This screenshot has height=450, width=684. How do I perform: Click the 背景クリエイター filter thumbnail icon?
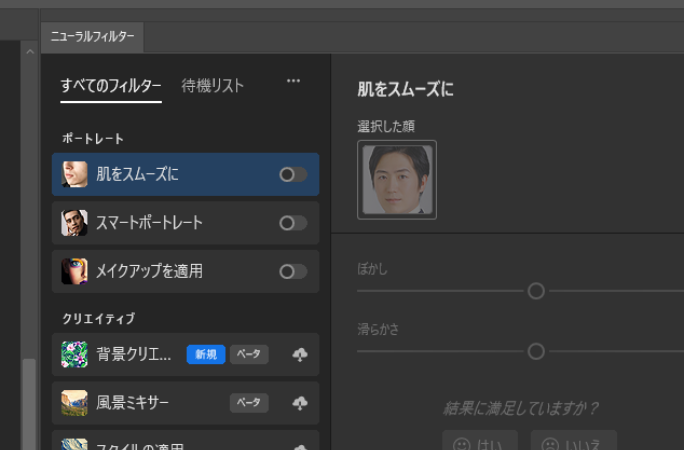pyautogui.click(x=74, y=354)
